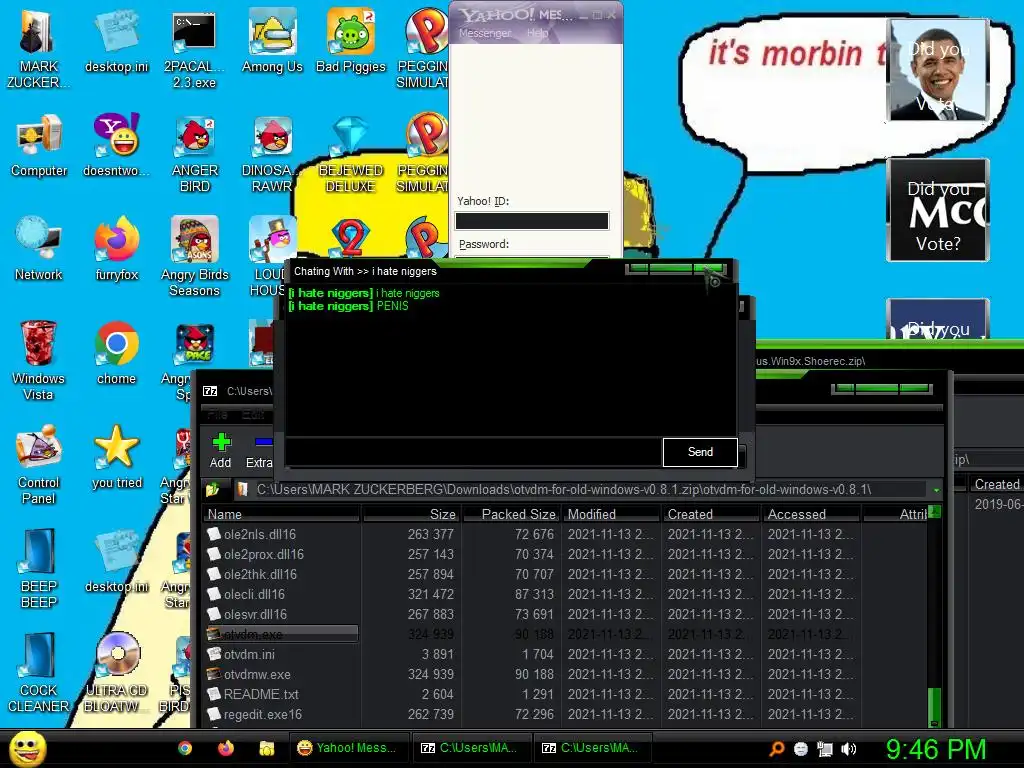The height and width of the screenshot is (768, 1024).
Task: Open the Network desktop icon
Action: (x=39, y=249)
